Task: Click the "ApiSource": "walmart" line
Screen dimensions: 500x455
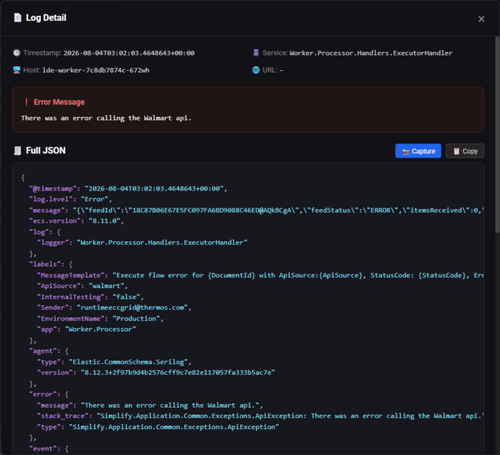Action: coord(82,286)
